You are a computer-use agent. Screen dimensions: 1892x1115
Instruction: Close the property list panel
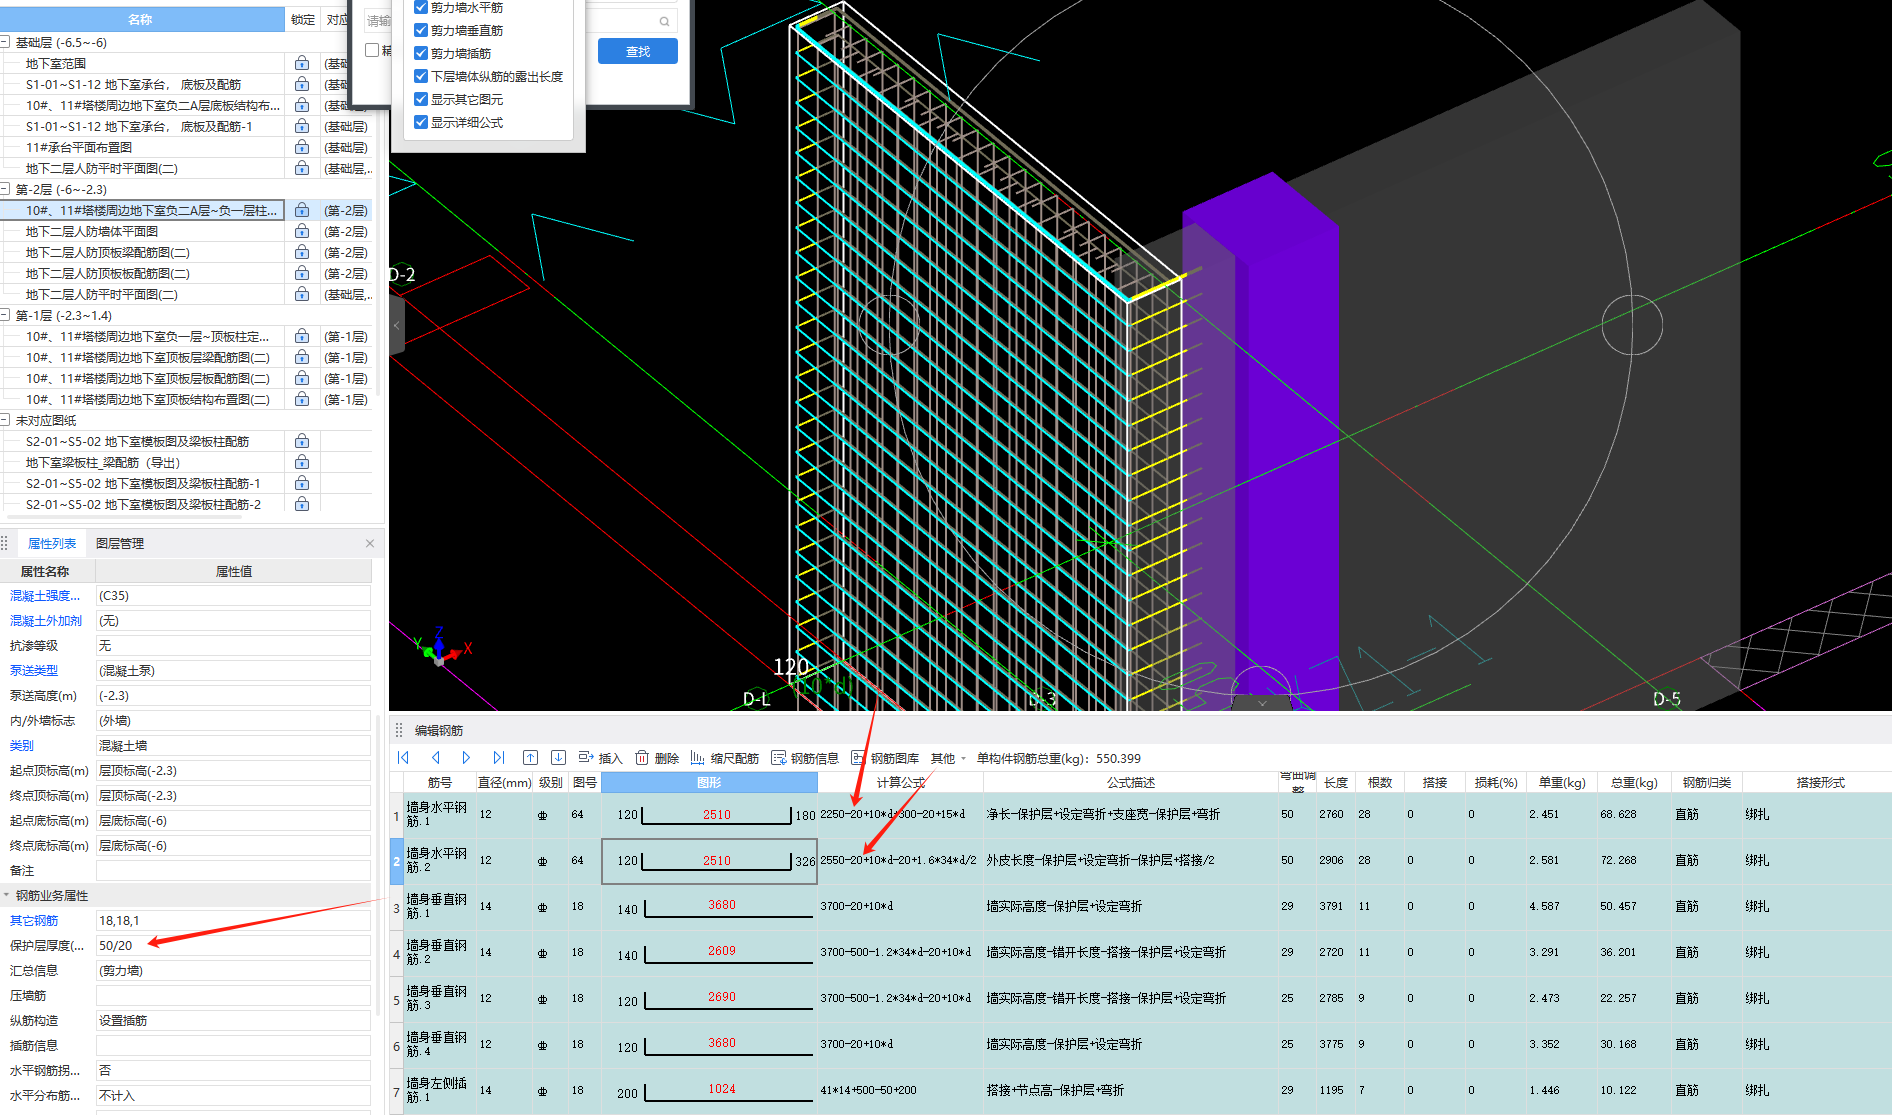(370, 543)
